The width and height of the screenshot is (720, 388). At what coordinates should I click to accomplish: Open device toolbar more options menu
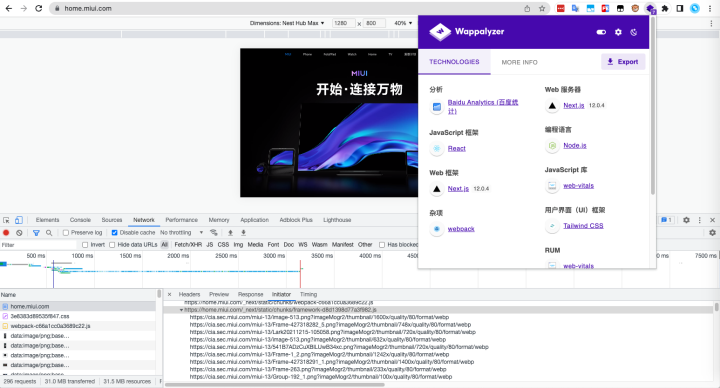712,23
